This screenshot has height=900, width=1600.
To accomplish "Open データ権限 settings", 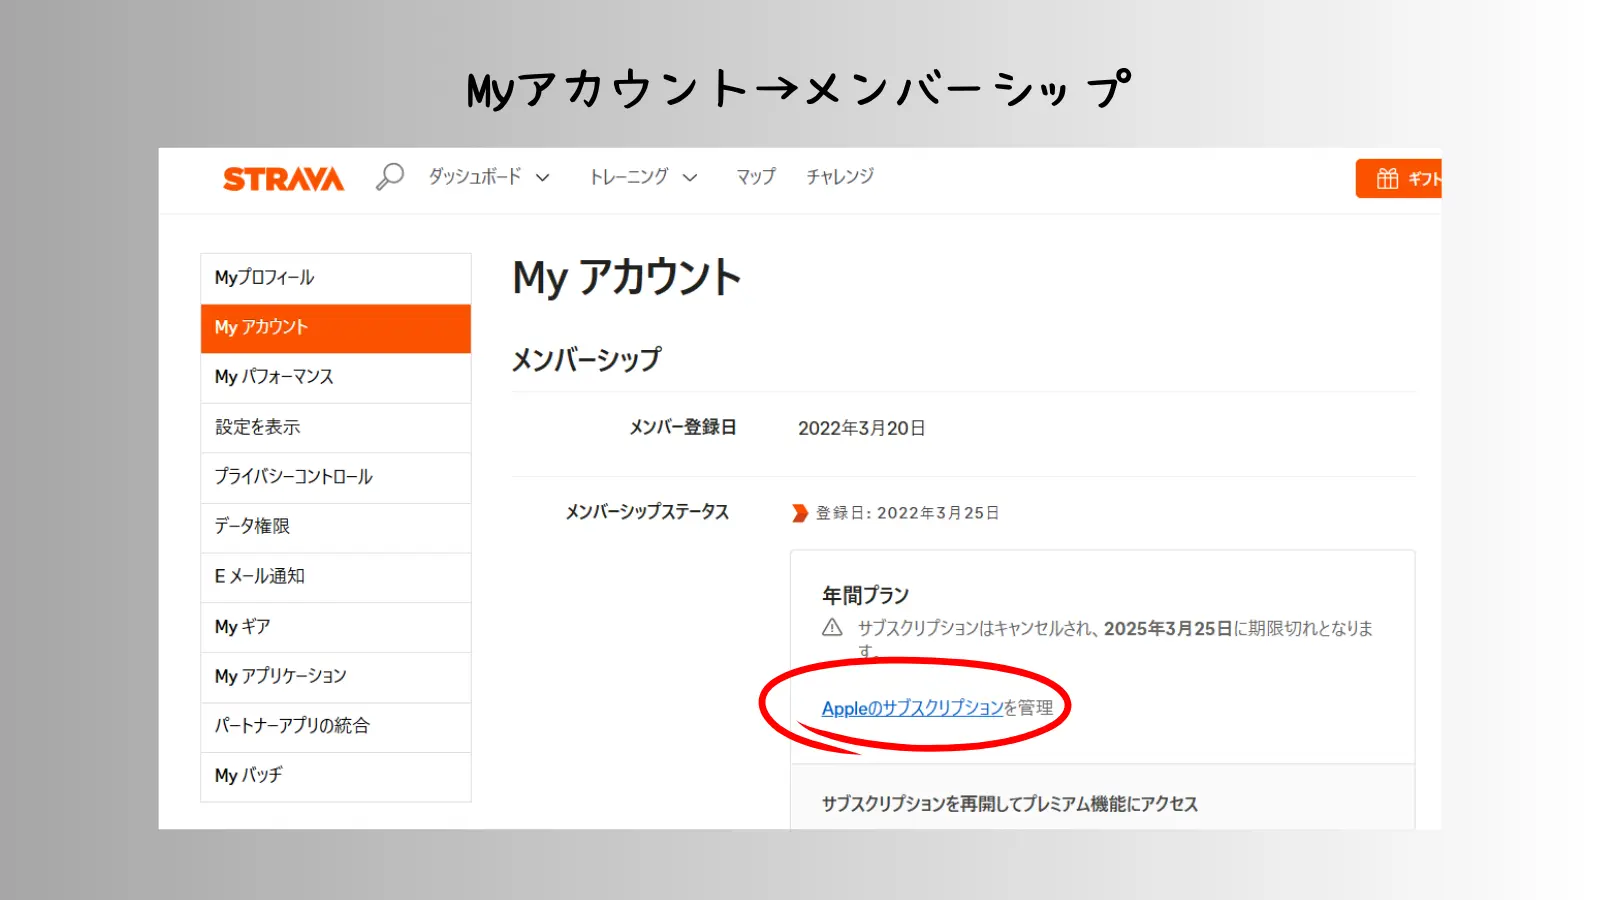I will click(x=336, y=527).
